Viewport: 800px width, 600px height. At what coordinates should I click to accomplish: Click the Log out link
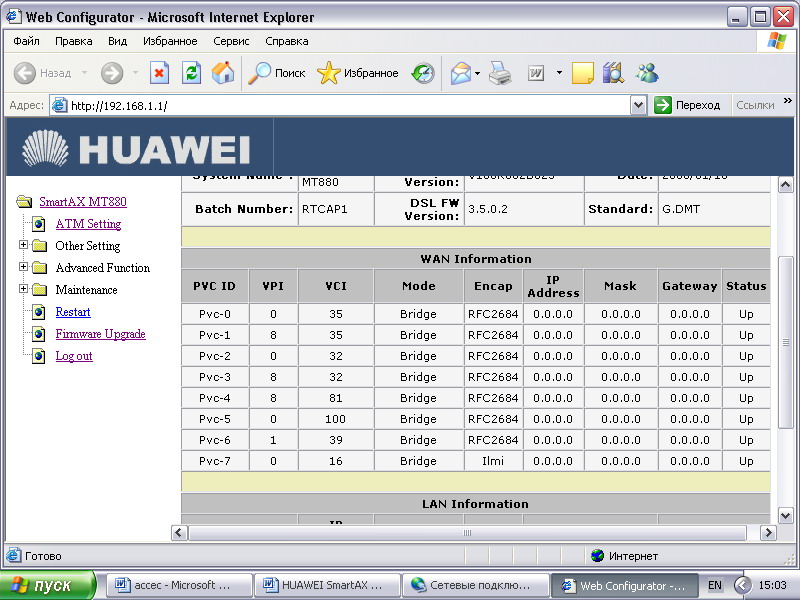[x=74, y=356]
